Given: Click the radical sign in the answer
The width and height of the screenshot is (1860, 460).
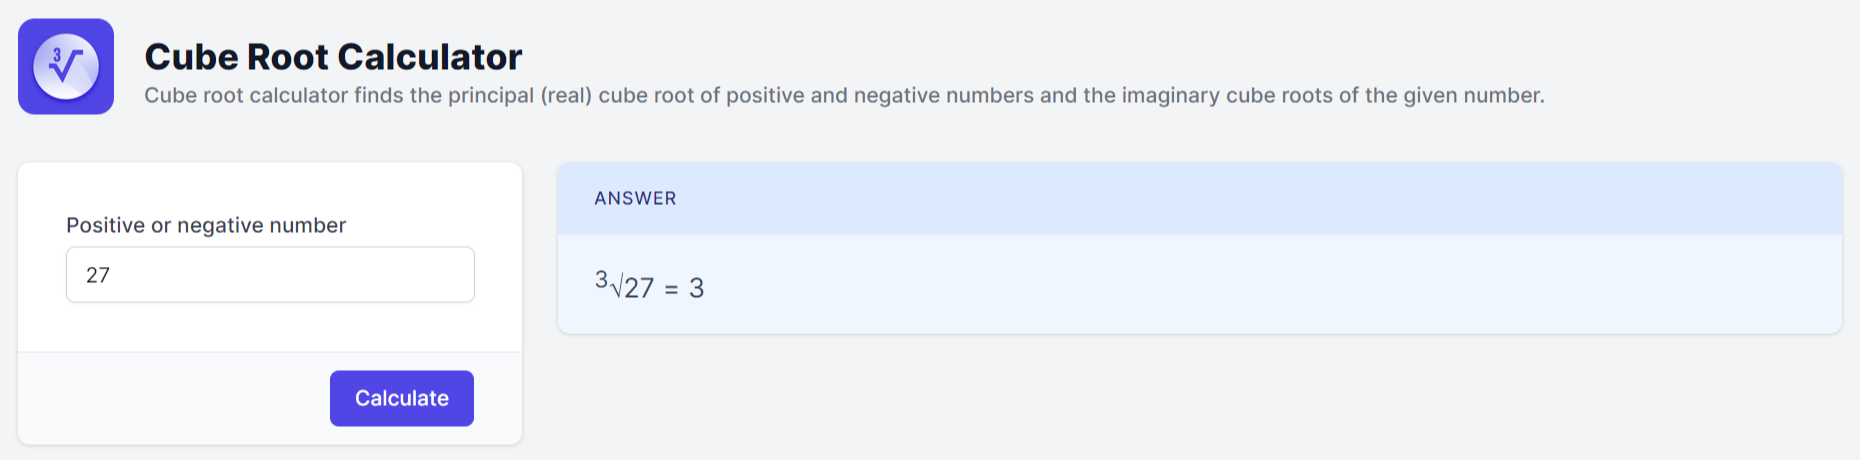Looking at the screenshot, I should pos(616,288).
